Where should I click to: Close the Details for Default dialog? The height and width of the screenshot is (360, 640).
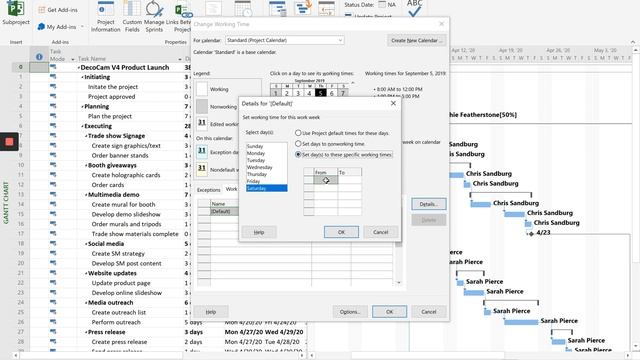[x=393, y=103]
